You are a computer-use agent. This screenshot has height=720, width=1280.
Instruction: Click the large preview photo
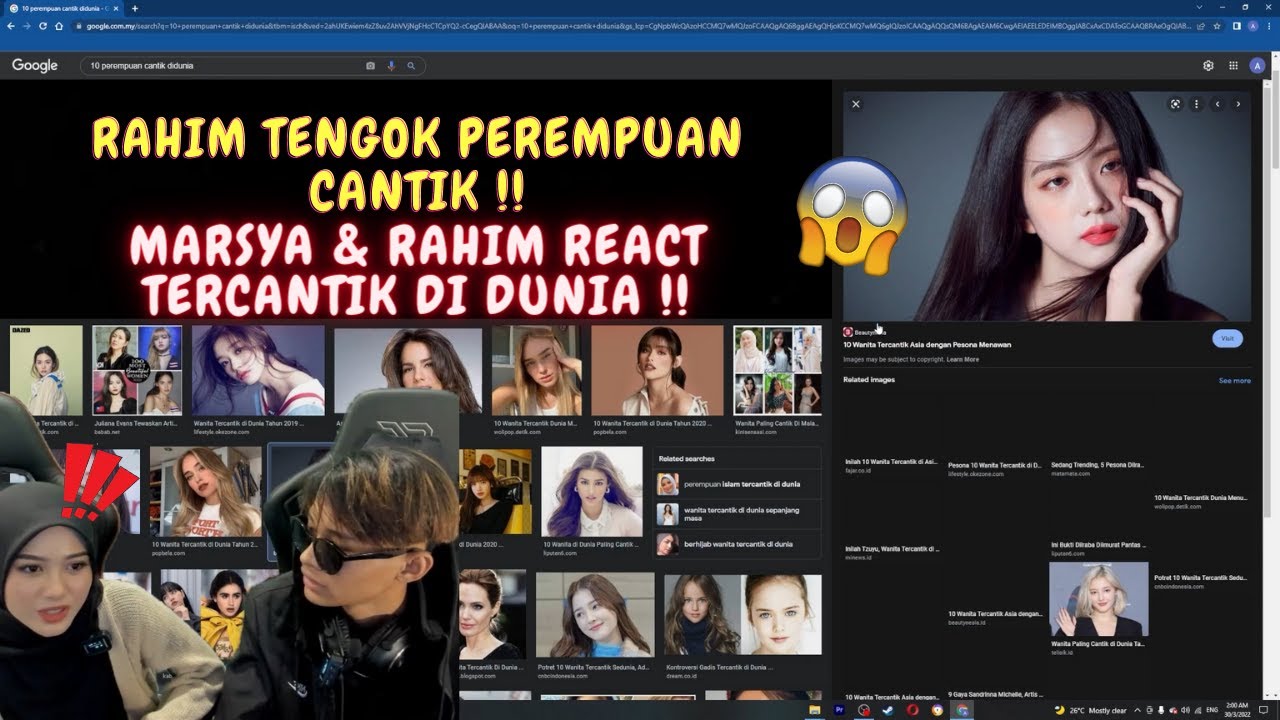[x=1047, y=206]
